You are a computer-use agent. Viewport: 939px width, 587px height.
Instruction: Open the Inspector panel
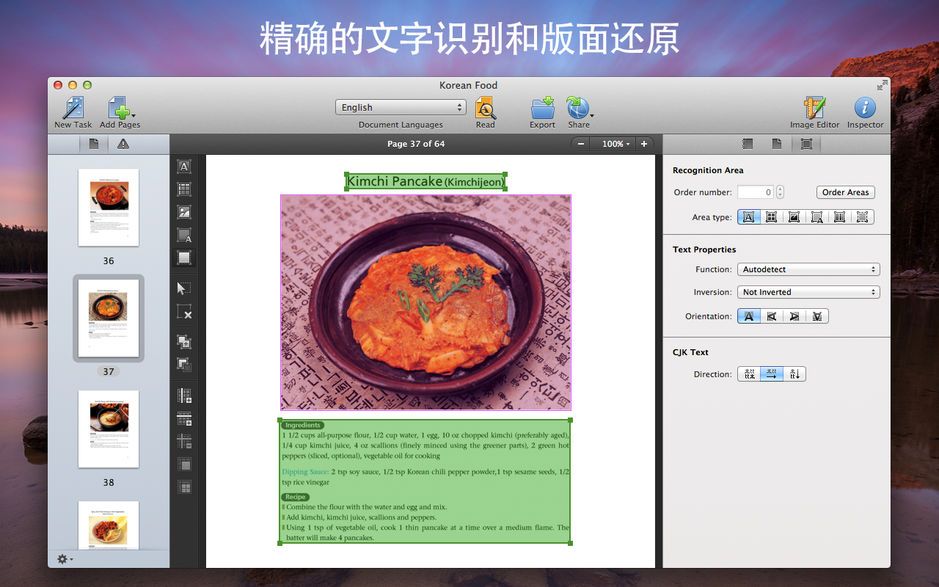point(864,110)
